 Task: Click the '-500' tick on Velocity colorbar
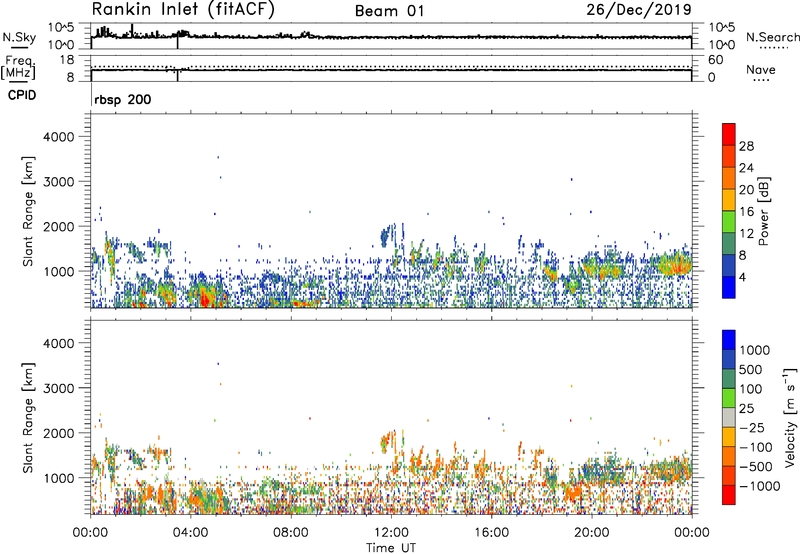[x=756, y=466]
